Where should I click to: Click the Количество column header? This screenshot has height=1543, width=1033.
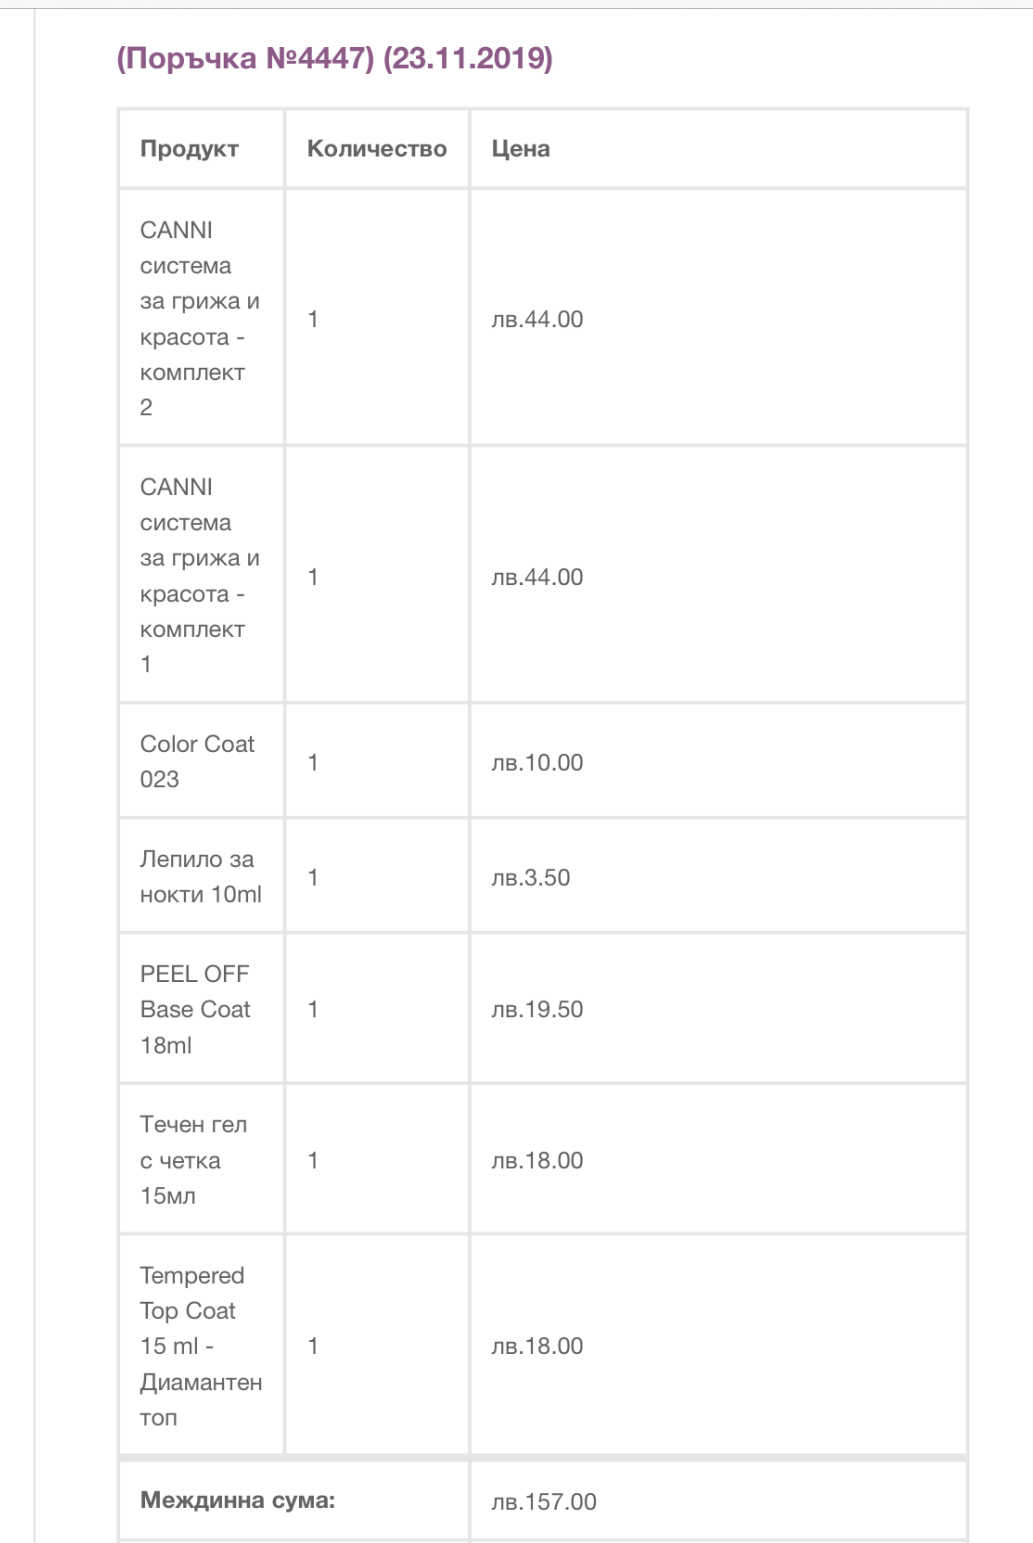[x=376, y=149]
